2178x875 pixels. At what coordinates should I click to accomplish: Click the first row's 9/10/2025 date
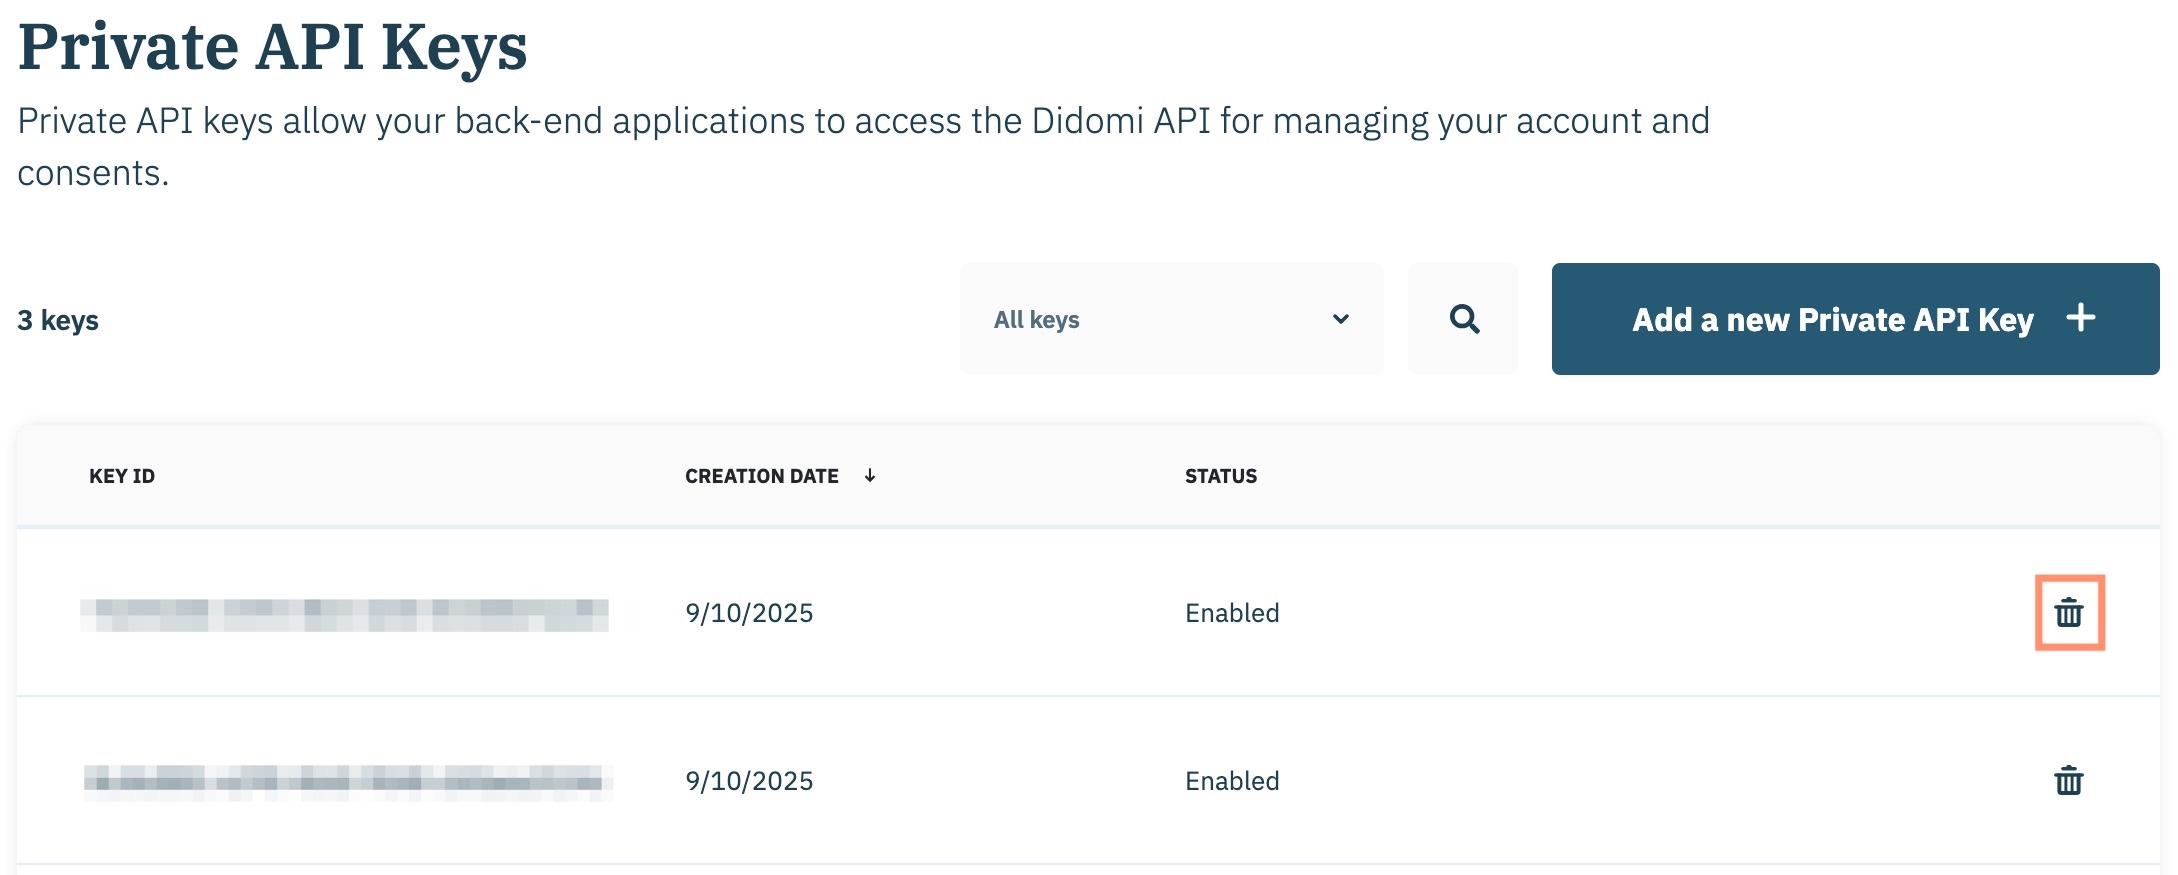tap(749, 613)
